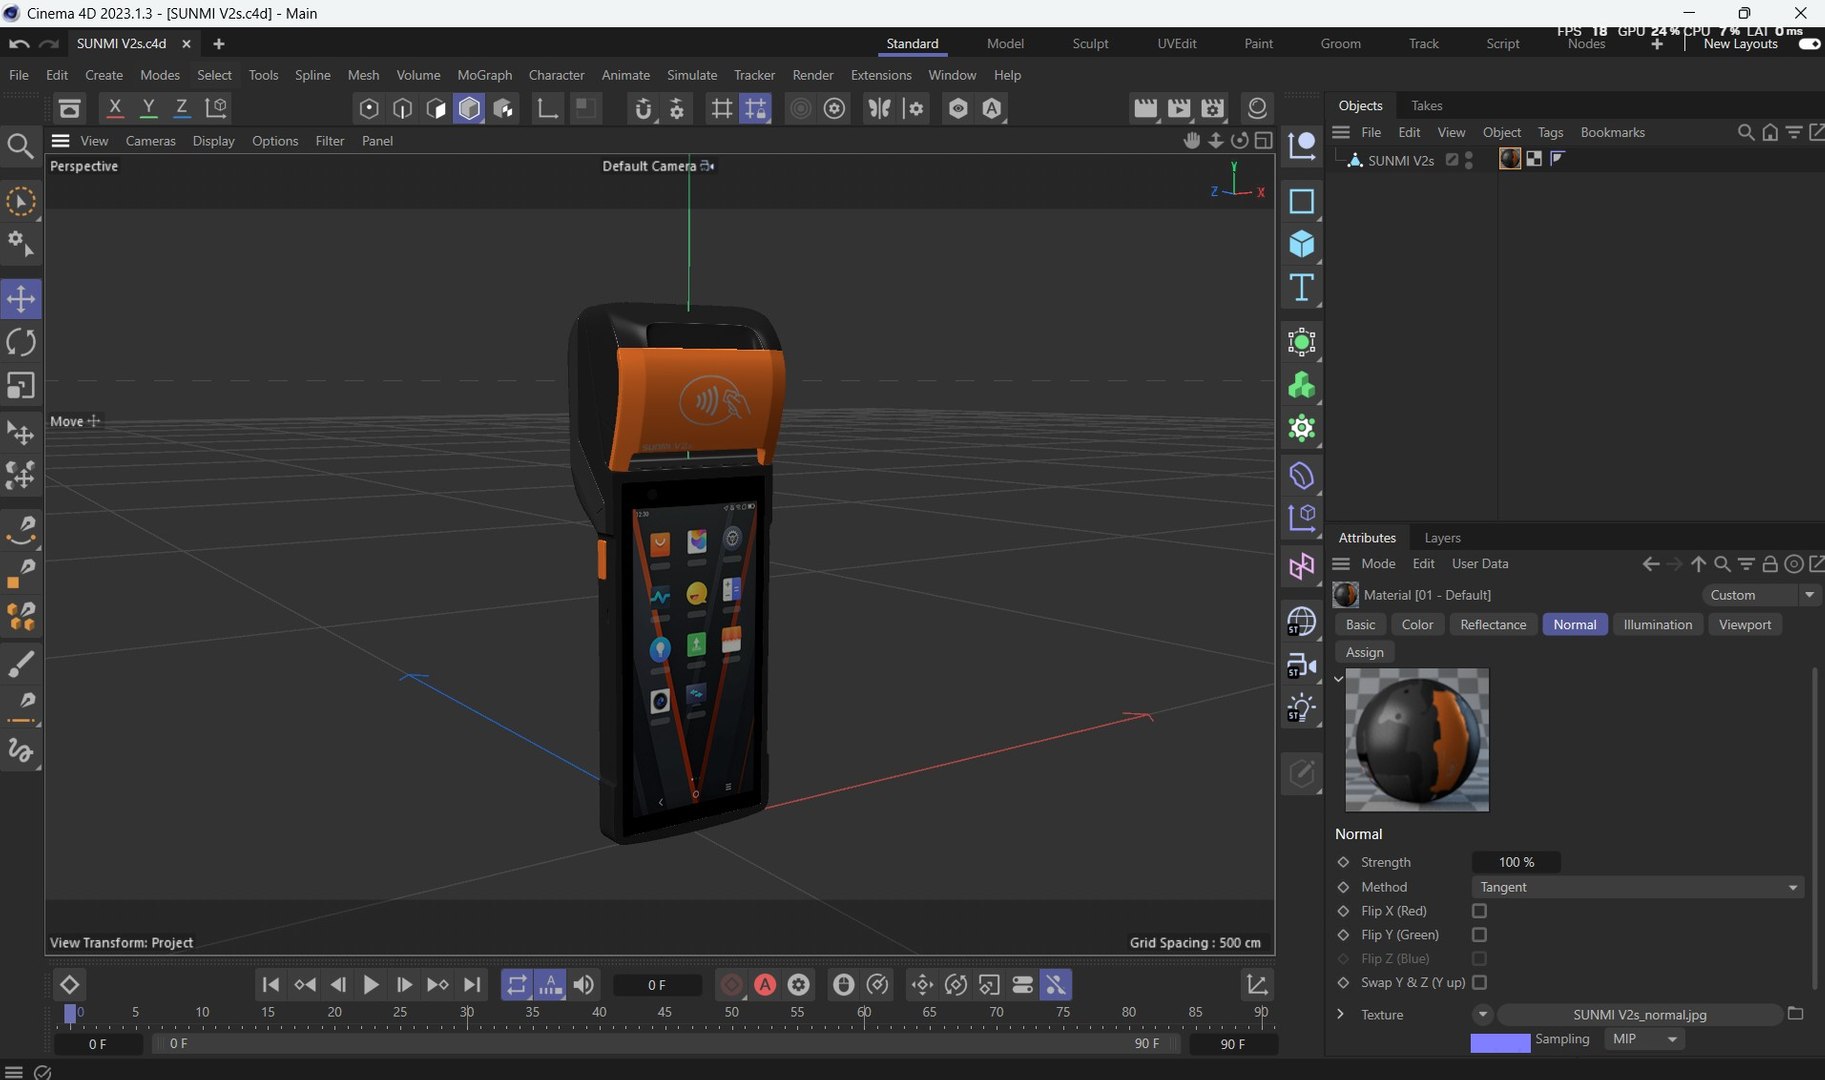Click the Assign button
Viewport: 1825px width, 1080px height.
[1364, 652]
